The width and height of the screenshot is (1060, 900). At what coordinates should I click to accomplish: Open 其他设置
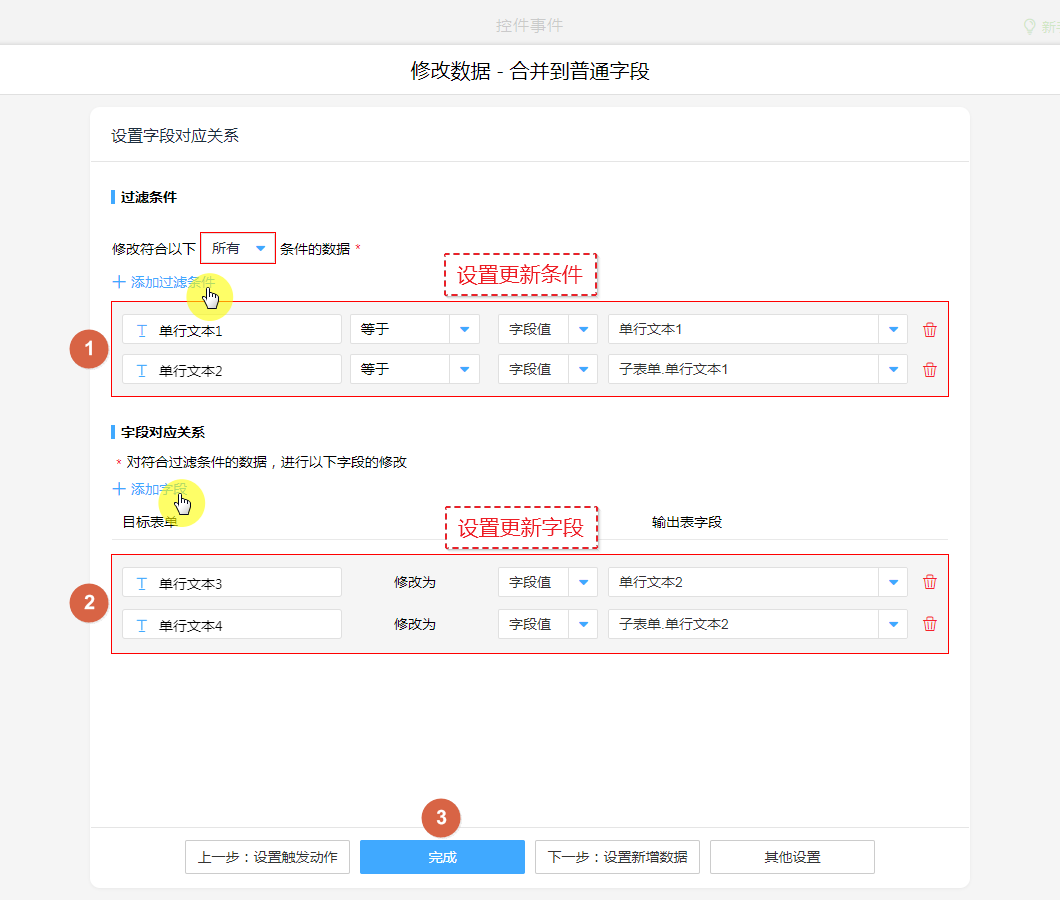792,857
